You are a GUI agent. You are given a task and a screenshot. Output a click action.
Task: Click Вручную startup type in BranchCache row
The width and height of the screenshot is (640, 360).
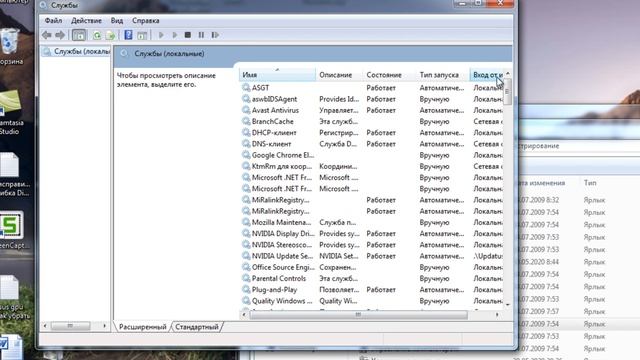click(x=434, y=122)
